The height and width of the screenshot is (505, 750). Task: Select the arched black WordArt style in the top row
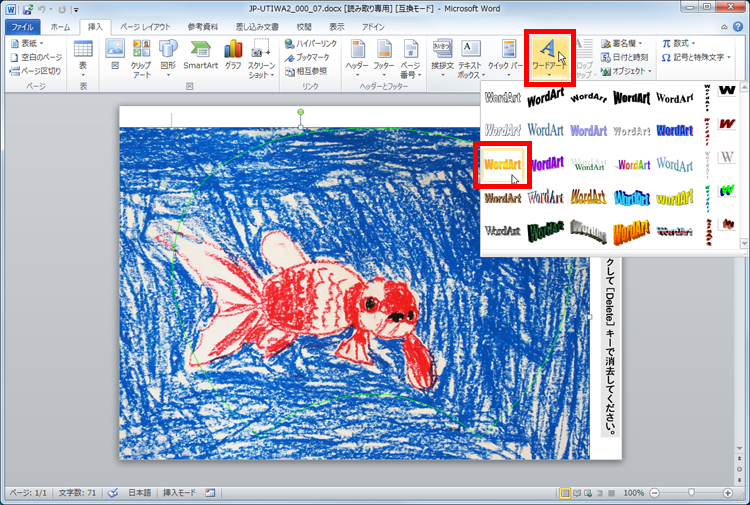(588, 98)
